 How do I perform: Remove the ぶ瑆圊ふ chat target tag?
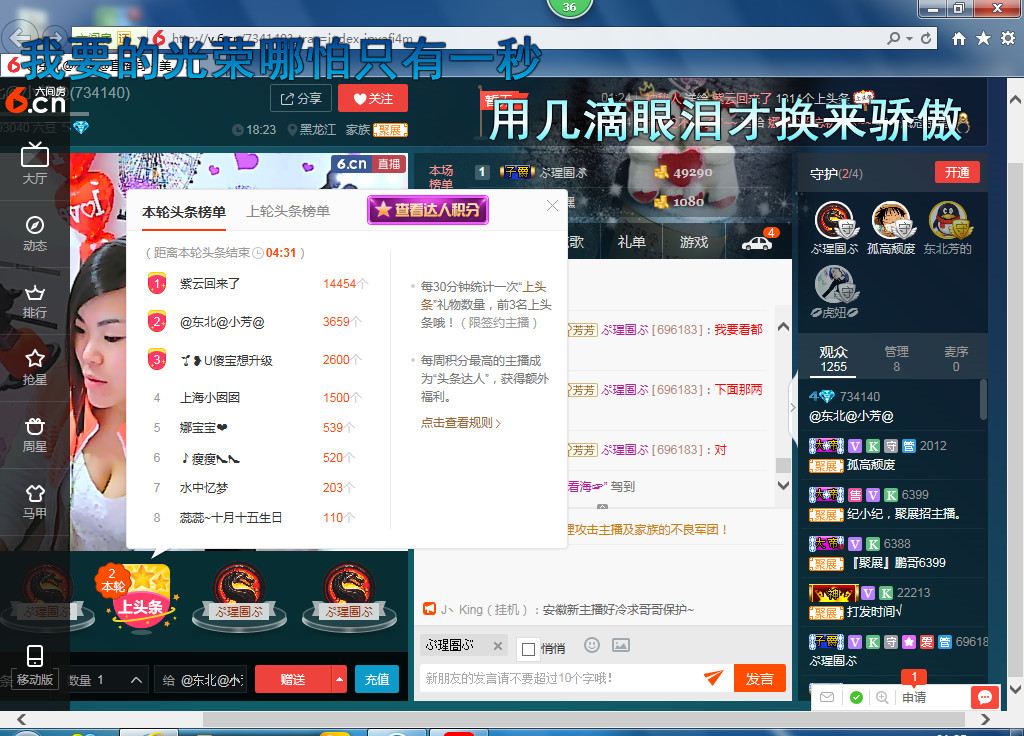(x=498, y=646)
